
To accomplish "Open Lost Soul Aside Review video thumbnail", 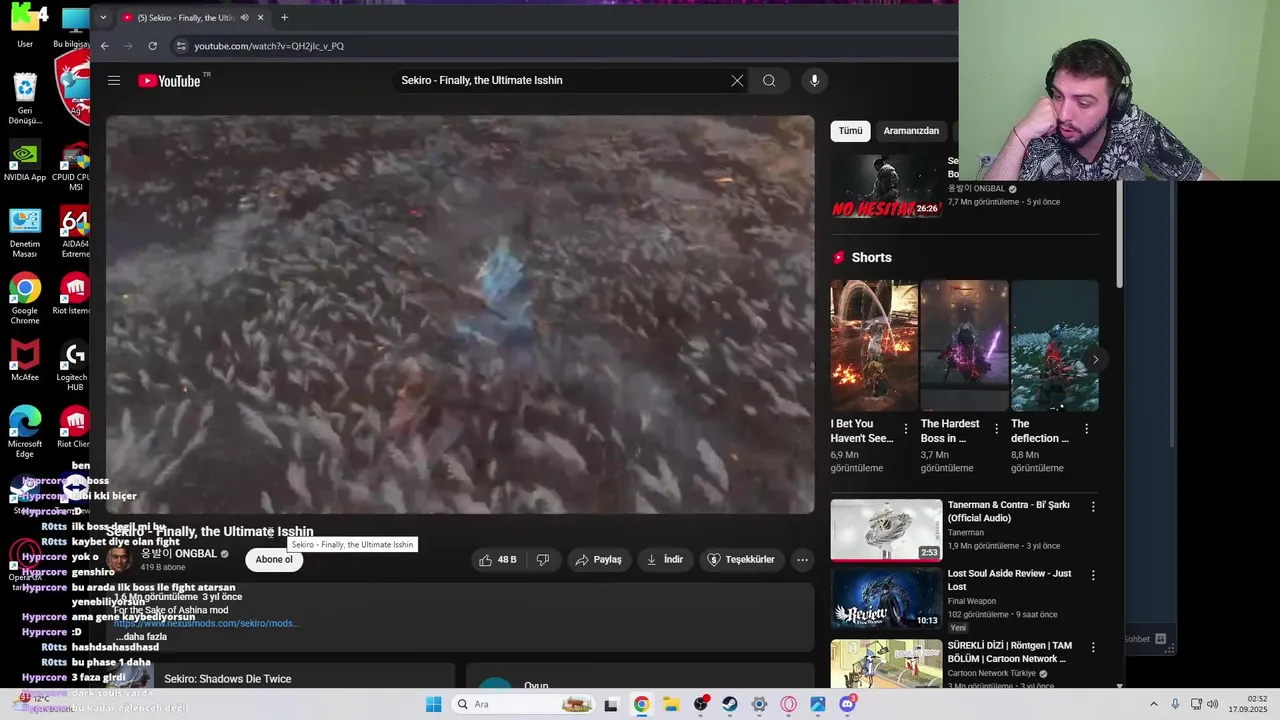I will point(886,599).
